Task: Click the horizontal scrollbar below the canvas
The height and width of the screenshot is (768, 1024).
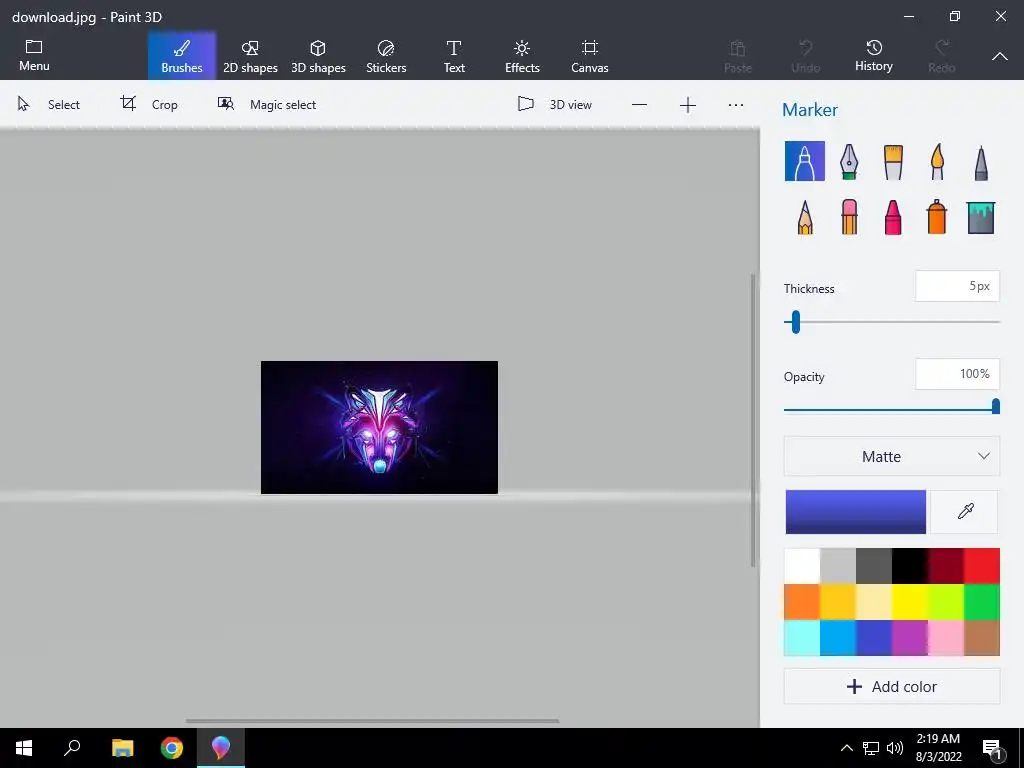Action: pyautogui.click(x=372, y=721)
